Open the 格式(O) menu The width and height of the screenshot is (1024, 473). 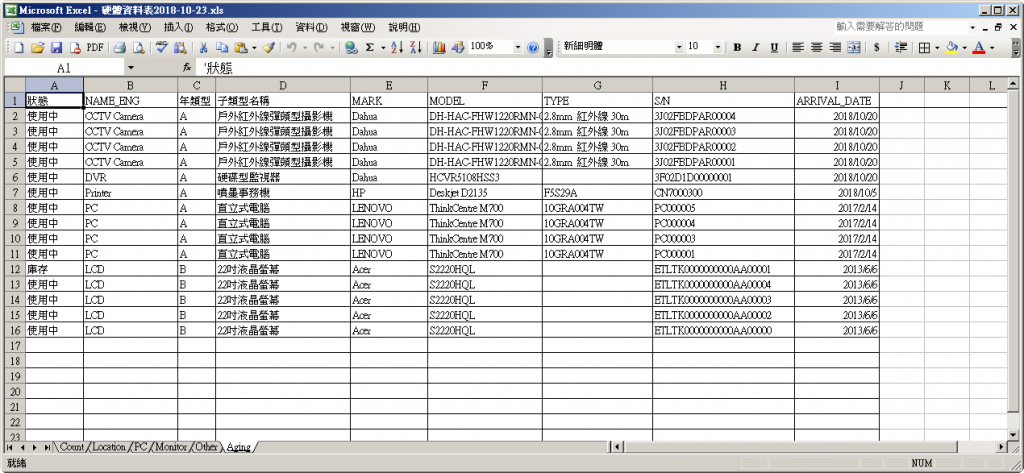222,27
